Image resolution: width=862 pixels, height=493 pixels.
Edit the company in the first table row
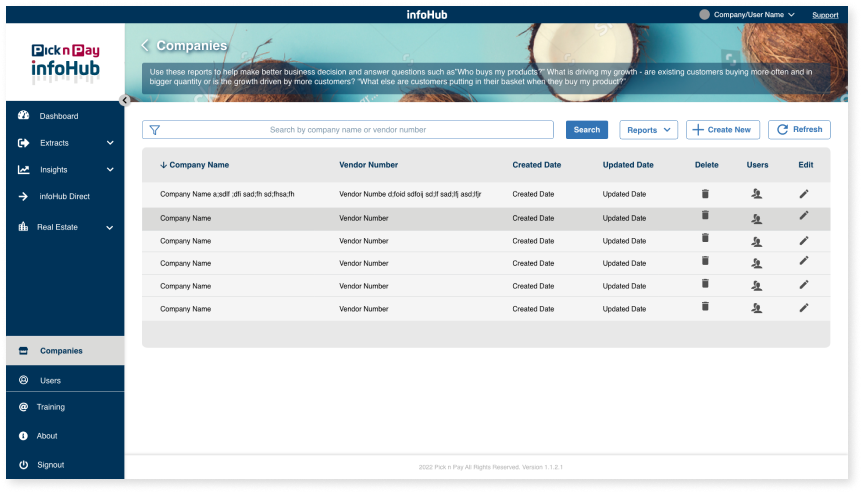point(804,193)
